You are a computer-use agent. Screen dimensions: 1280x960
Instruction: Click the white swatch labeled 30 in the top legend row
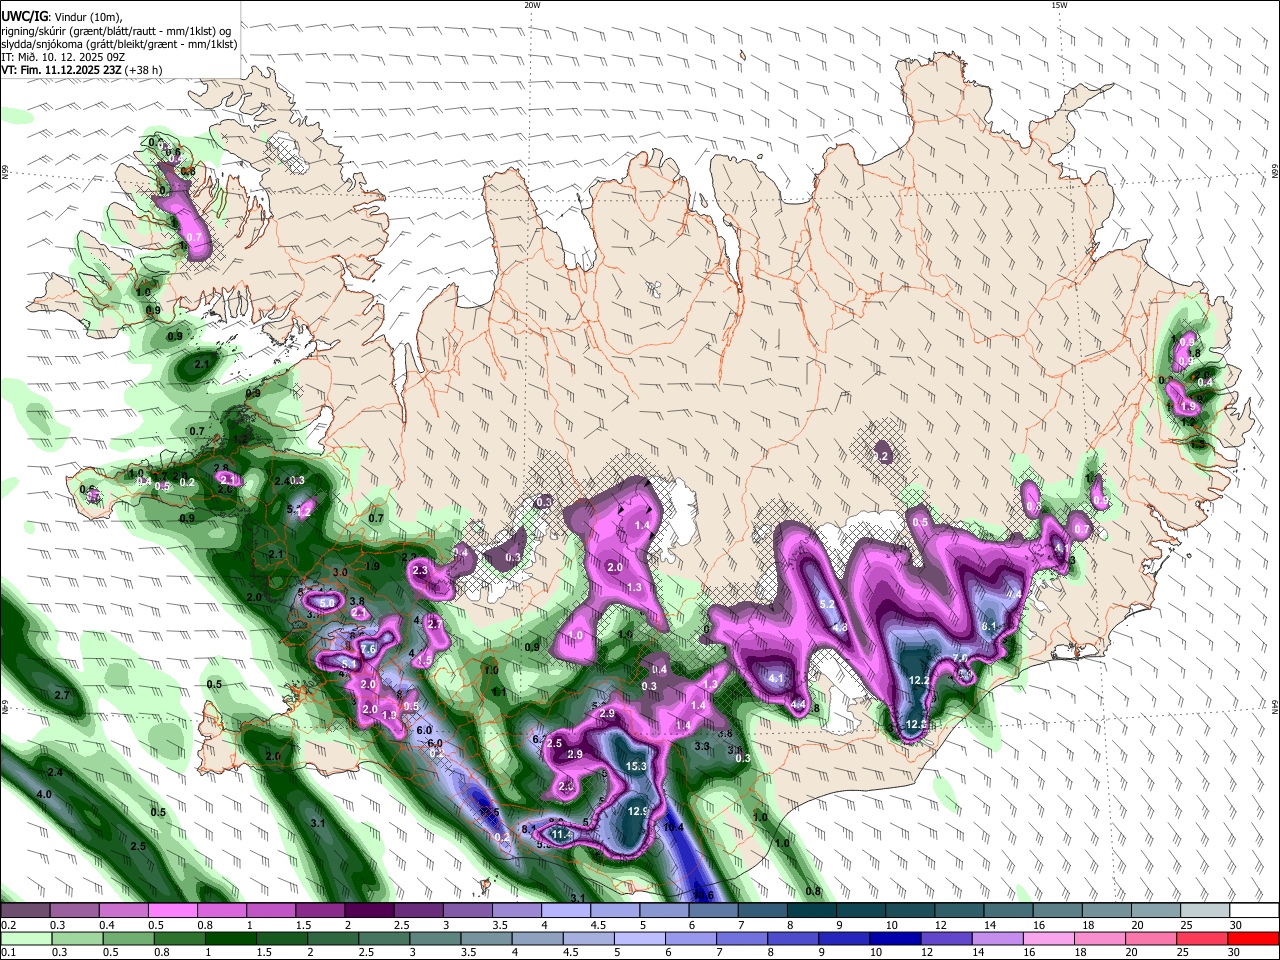click(x=1253, y=911)
